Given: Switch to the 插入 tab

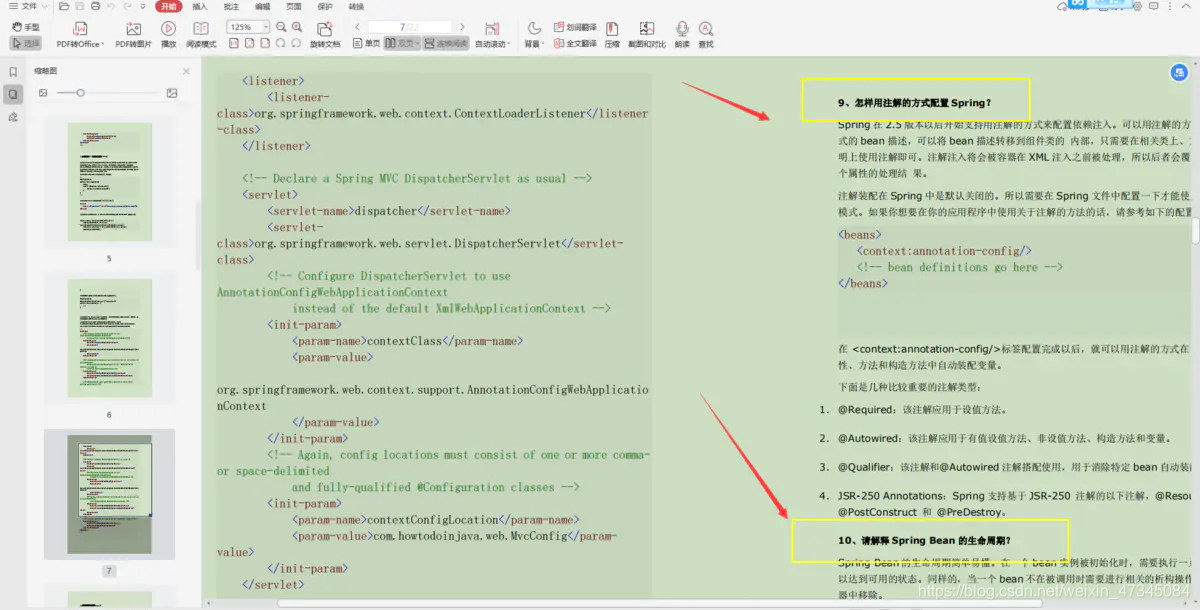Looking at the screenshot, I should 200,6.
